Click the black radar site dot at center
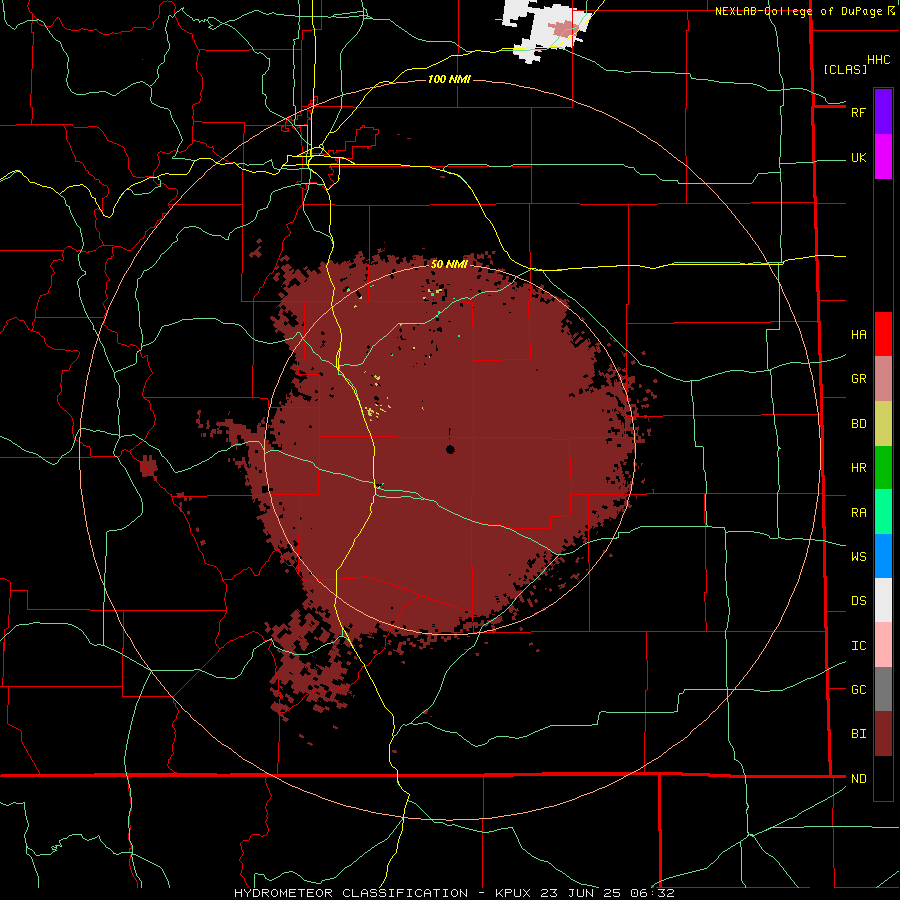Screen dimensions: 900x900 (450, 449)
